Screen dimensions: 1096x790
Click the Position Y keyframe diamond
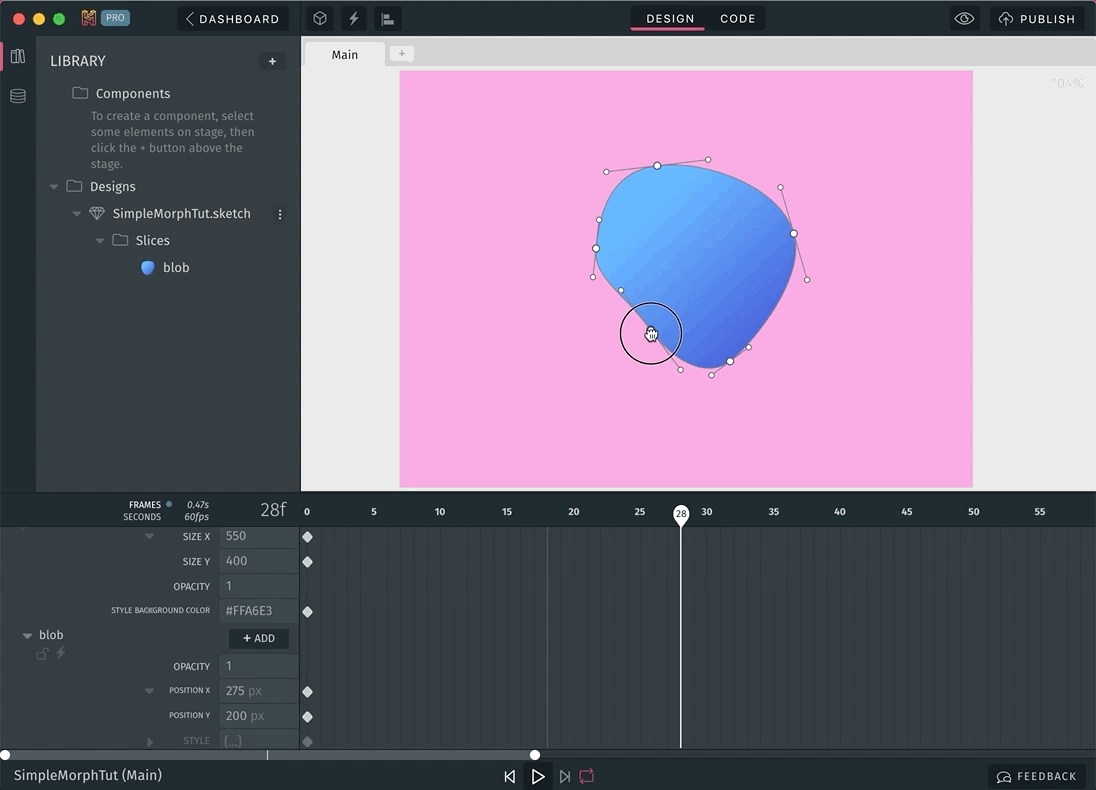coord(308,717)
